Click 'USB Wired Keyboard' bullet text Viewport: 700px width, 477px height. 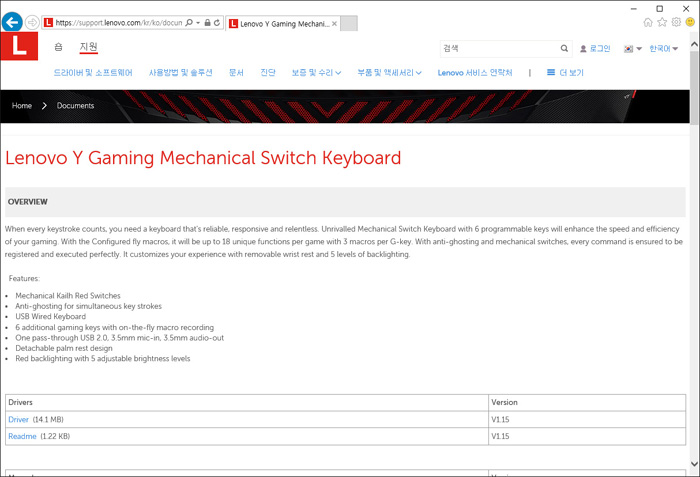click(x=50, y=317)
